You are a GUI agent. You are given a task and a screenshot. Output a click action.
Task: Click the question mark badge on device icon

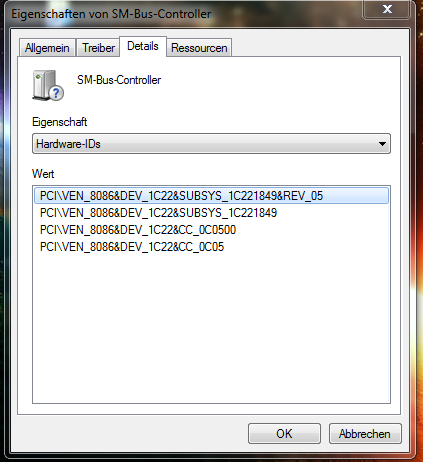point(57,93)
